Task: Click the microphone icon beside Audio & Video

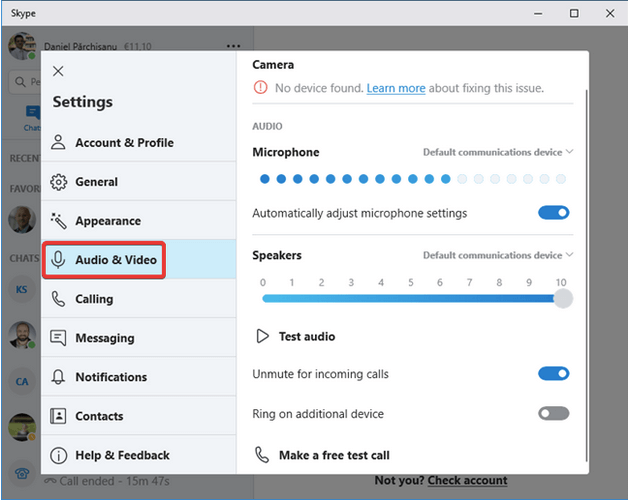Action: pyautogui.click(x=58, y=260)
